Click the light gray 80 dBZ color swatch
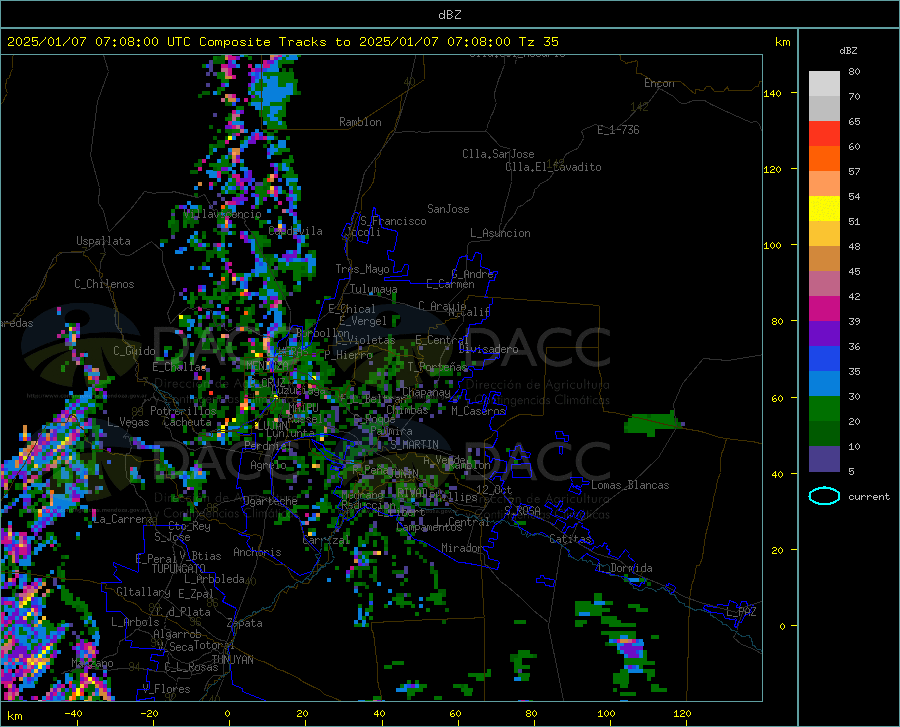Viewport: 900px width, 727px height. (x=824, y=84)
